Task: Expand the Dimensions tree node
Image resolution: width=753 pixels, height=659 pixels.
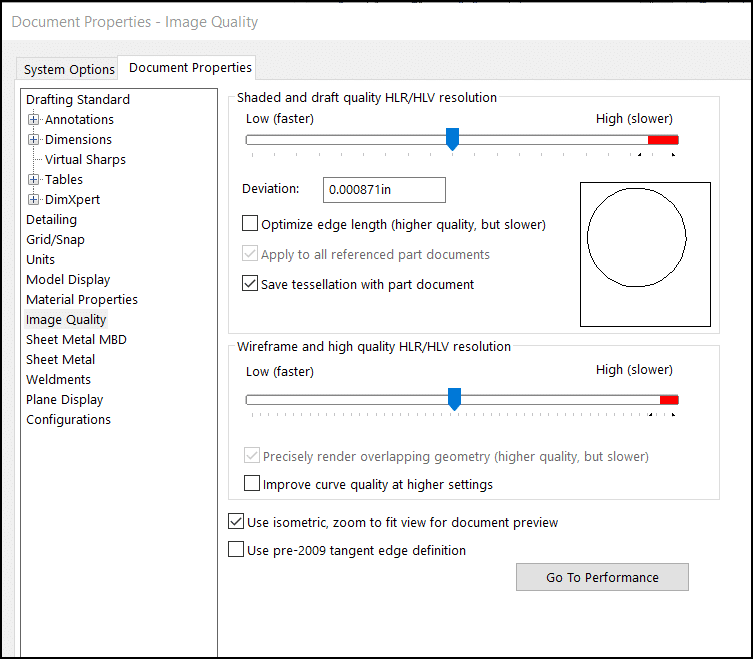Action: tap(34, 140)
